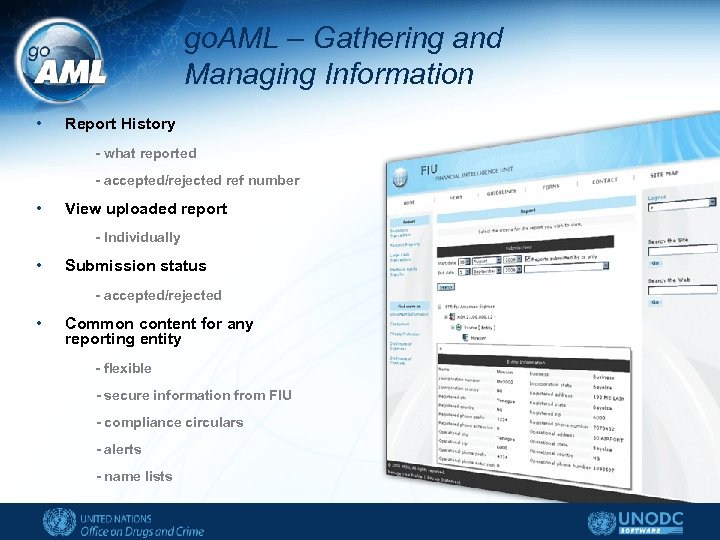Click the '7070432' registered phone number value

point(603,428)
